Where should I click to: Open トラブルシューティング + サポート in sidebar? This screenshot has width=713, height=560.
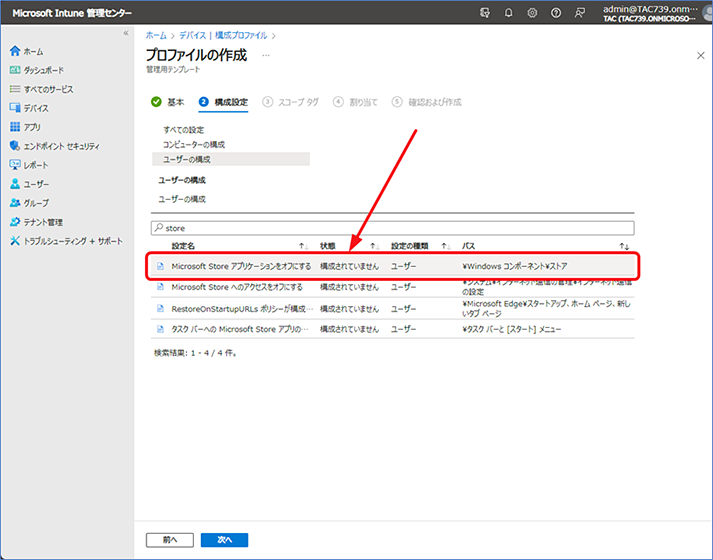pyautogui.click(x=66, y=241)
